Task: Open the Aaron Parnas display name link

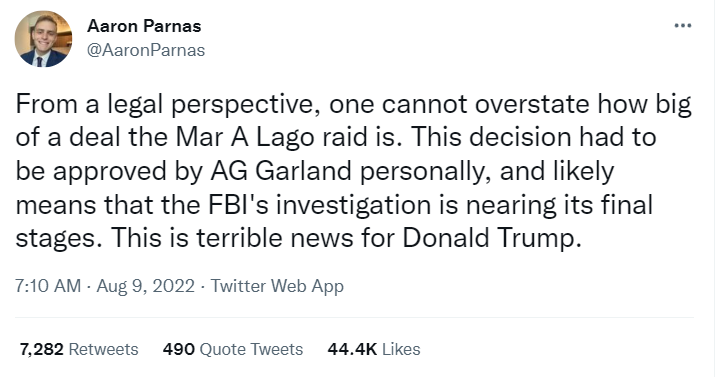Action: point(144,26)
